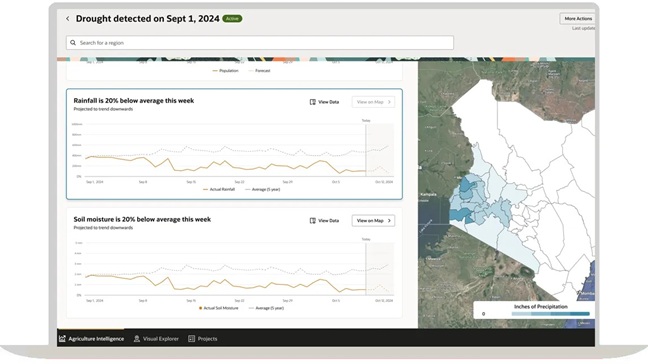Click the Inches of Precipitation legend title

pos(541,307)
